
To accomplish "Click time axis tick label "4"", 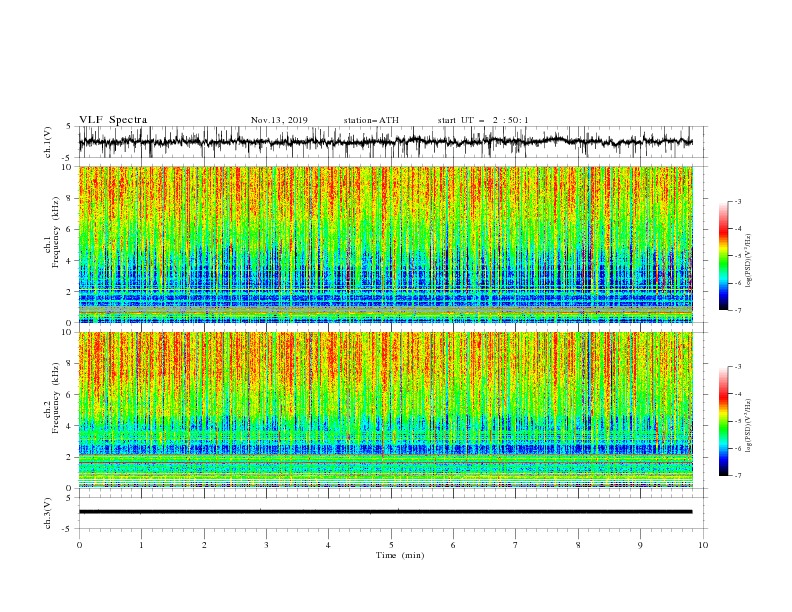I will point(328,545).
